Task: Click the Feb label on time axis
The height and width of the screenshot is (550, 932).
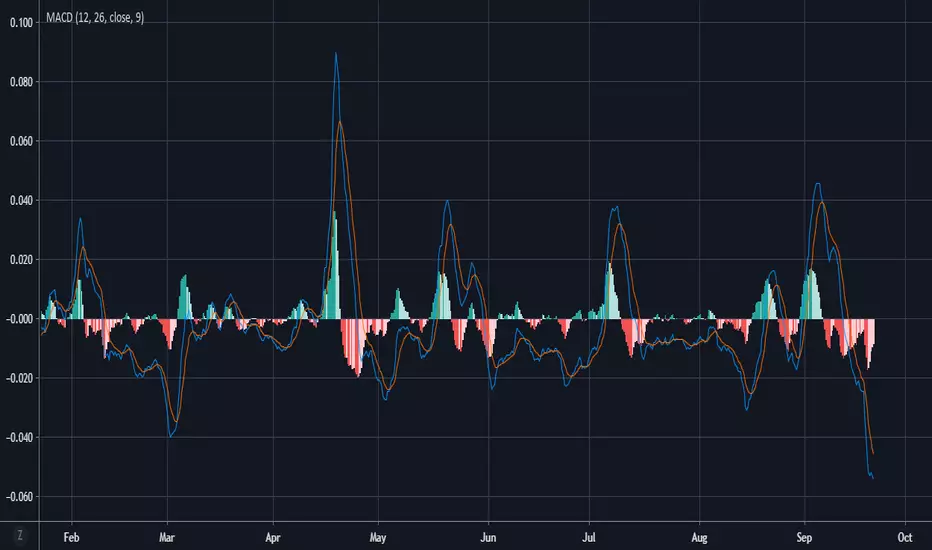Action: [x=71, y=538]
